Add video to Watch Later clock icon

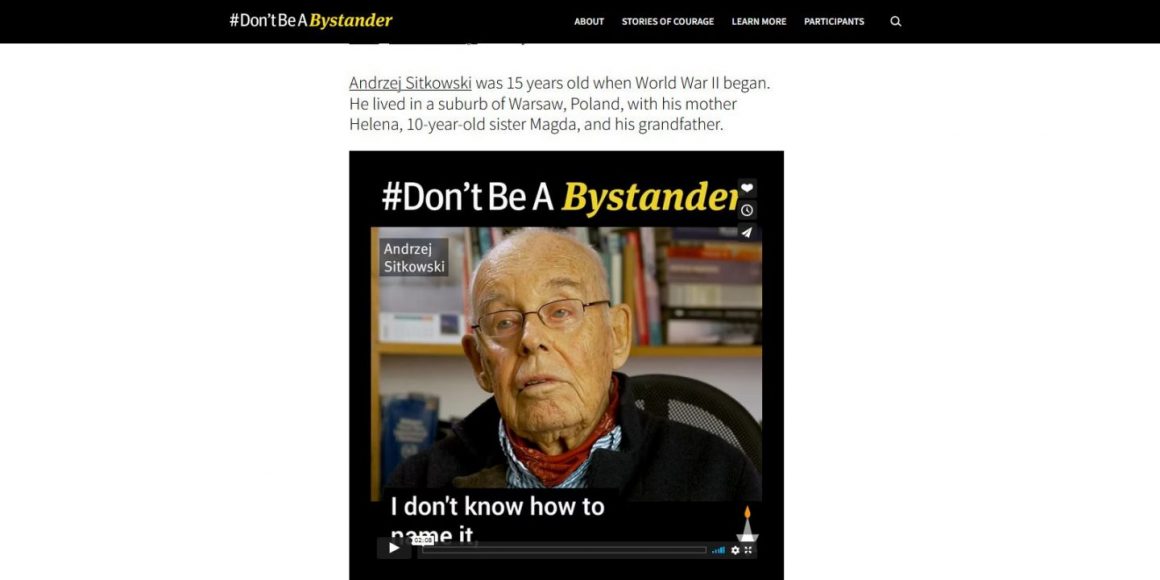point(747,210)
